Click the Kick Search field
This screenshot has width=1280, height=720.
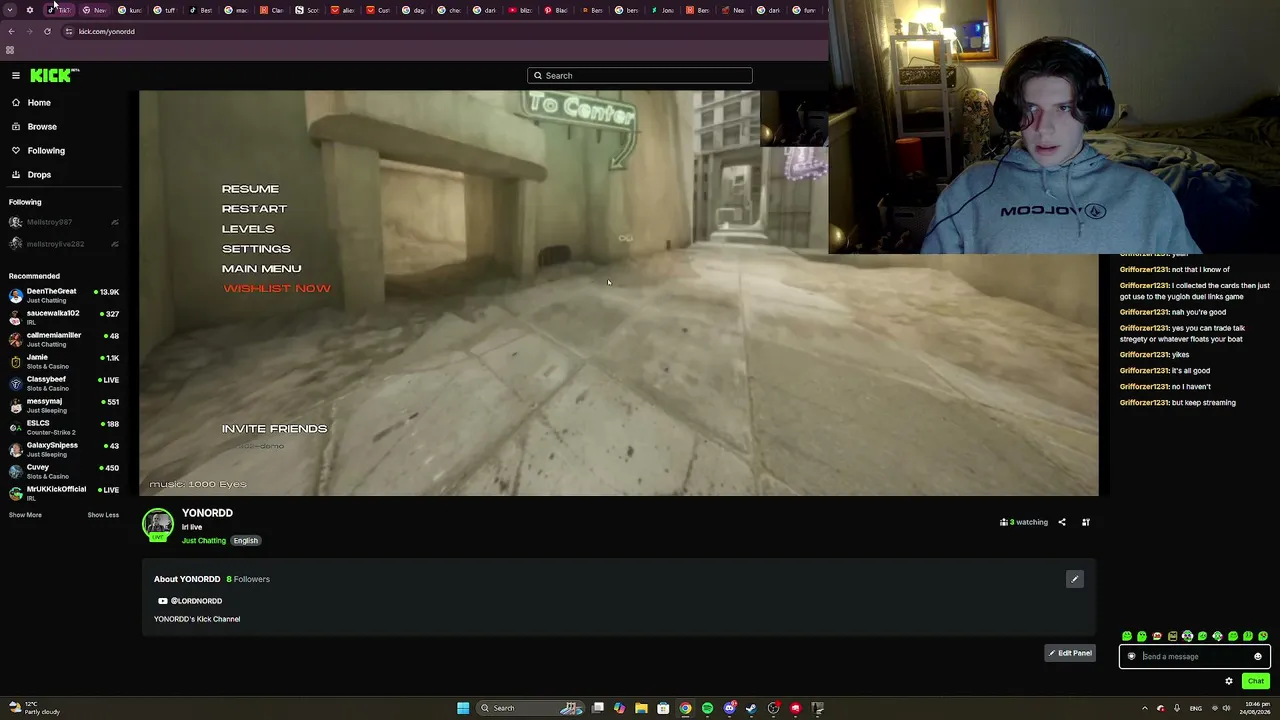point(640,75)
